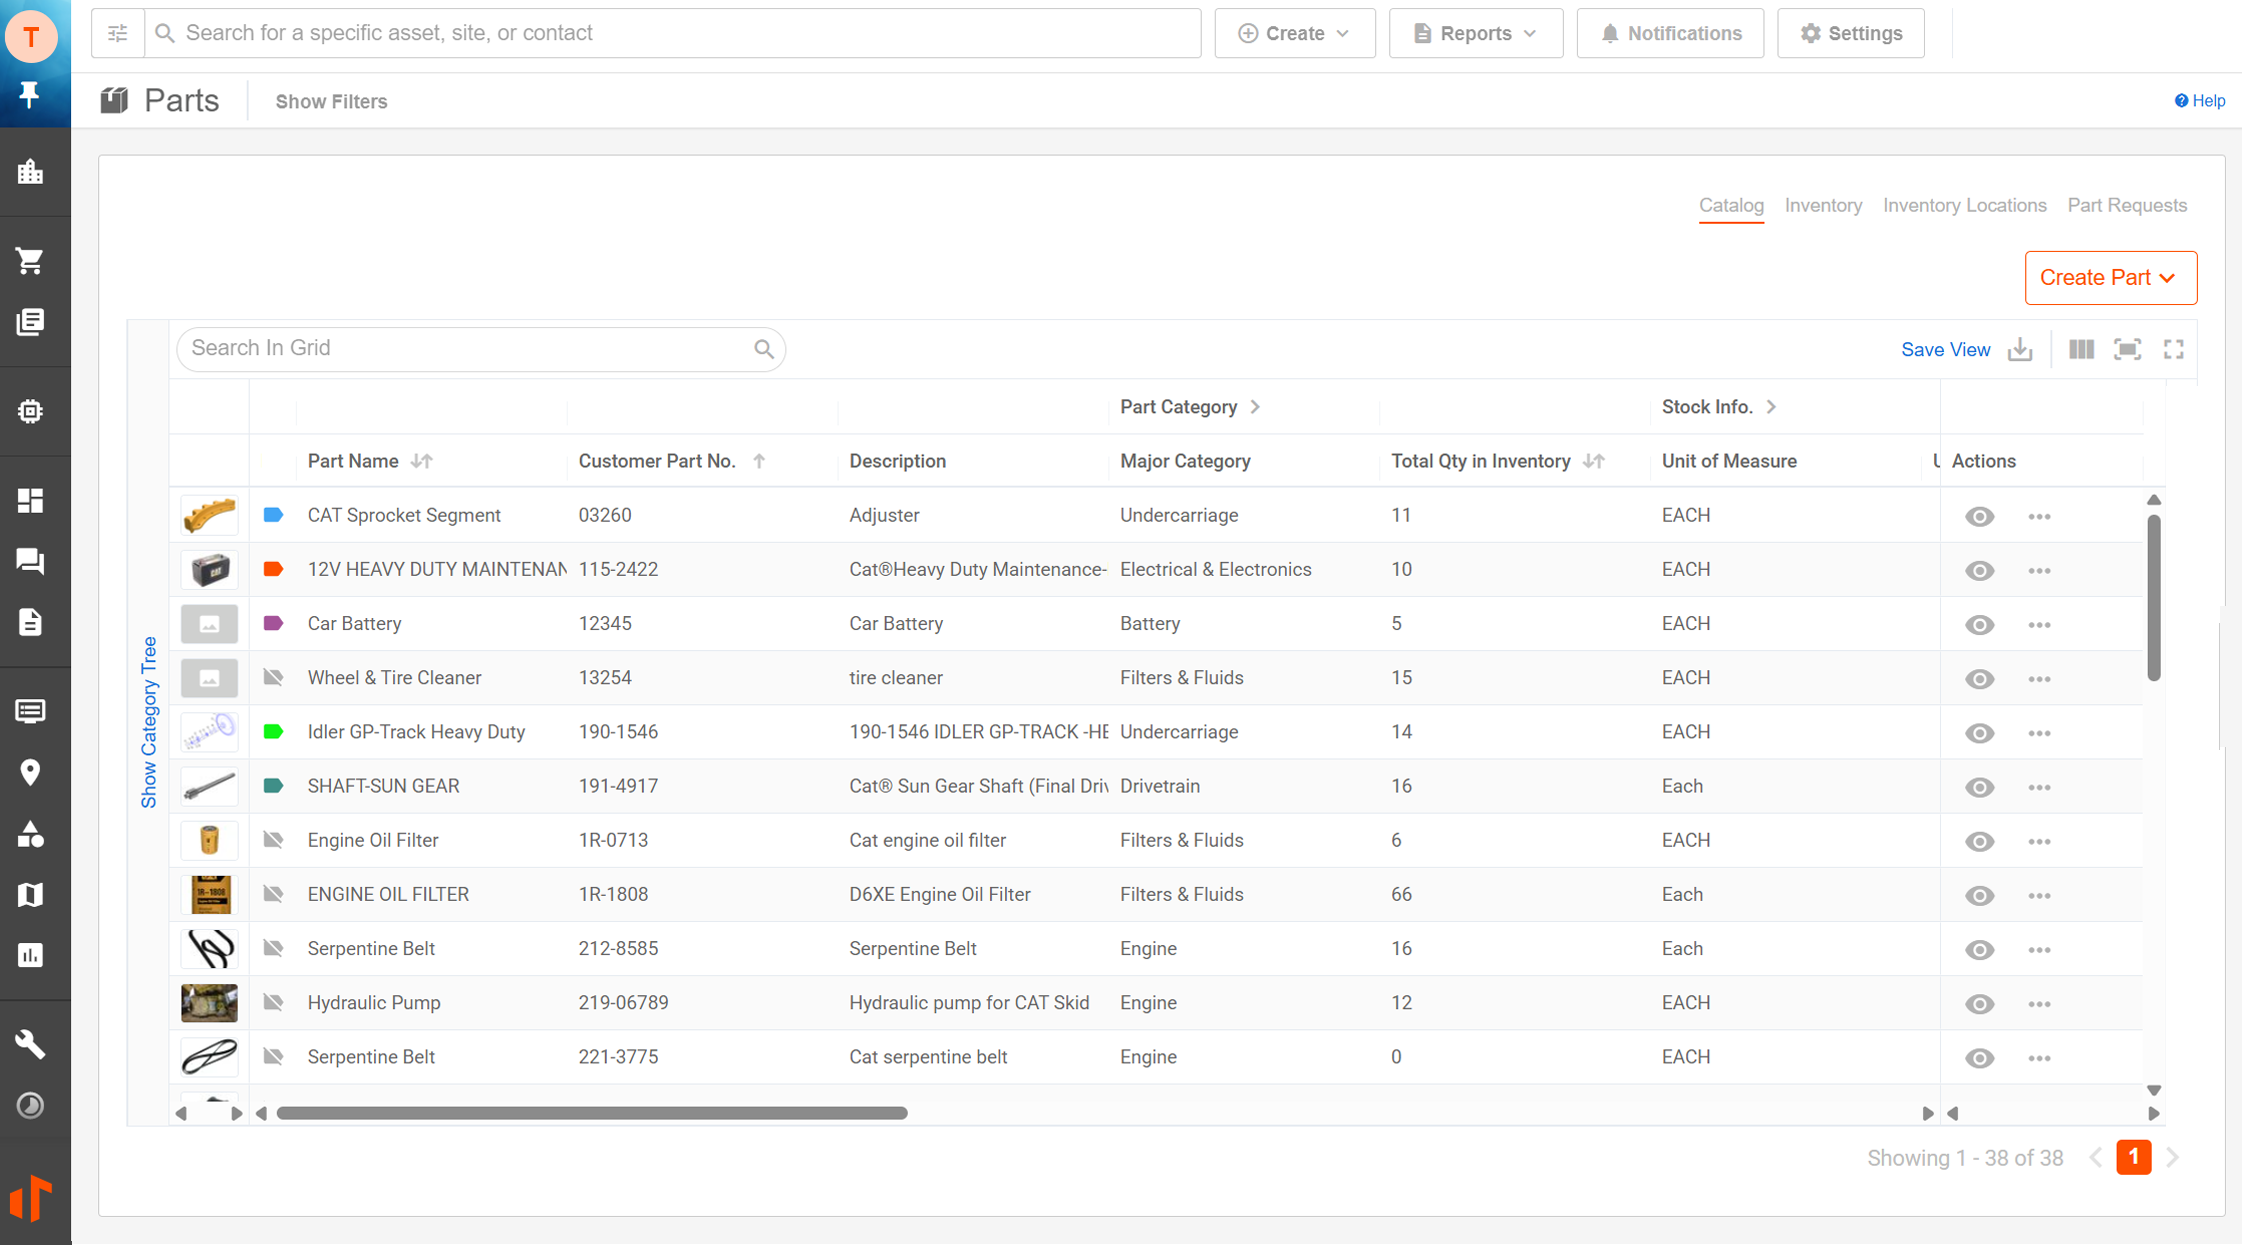The height and width of the screenshot is (1245, 2242).
Task: Click the orange tag on 12V battery row
Action: [x=273, y=569]
